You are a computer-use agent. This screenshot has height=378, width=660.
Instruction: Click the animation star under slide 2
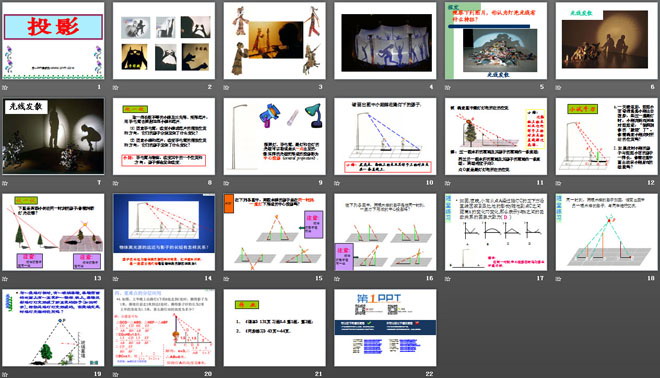(116, 87)
